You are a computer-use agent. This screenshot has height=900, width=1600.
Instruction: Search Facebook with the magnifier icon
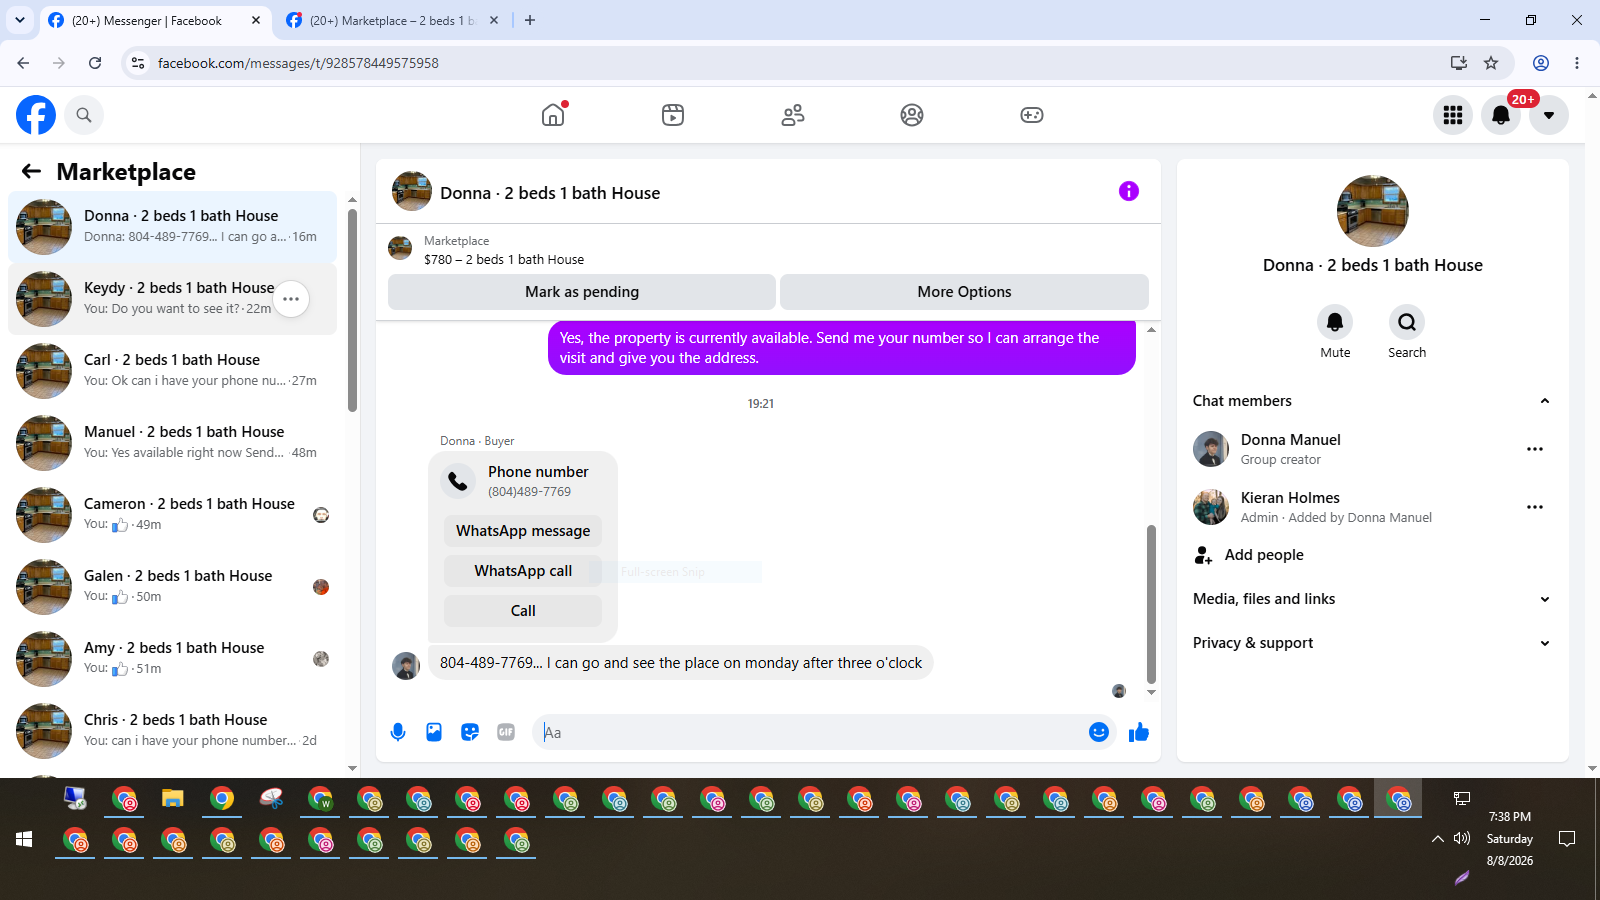coord(84,115)
